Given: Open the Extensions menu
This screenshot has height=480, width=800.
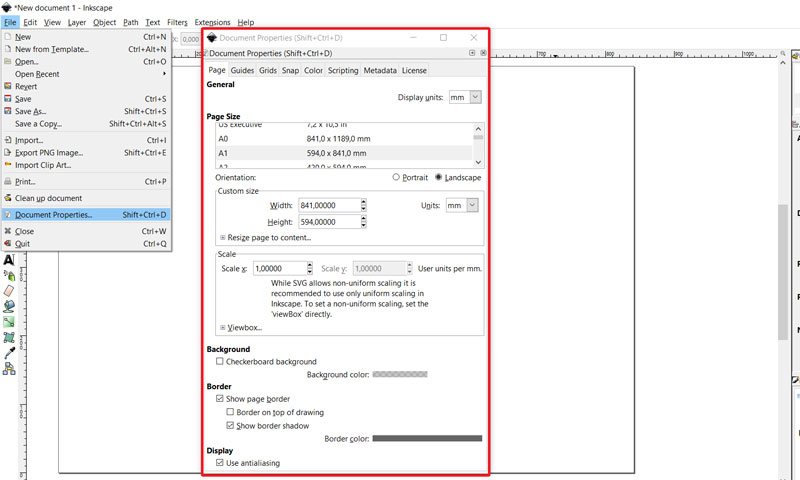Looking at the screenshot, I should tap(212, 22).
